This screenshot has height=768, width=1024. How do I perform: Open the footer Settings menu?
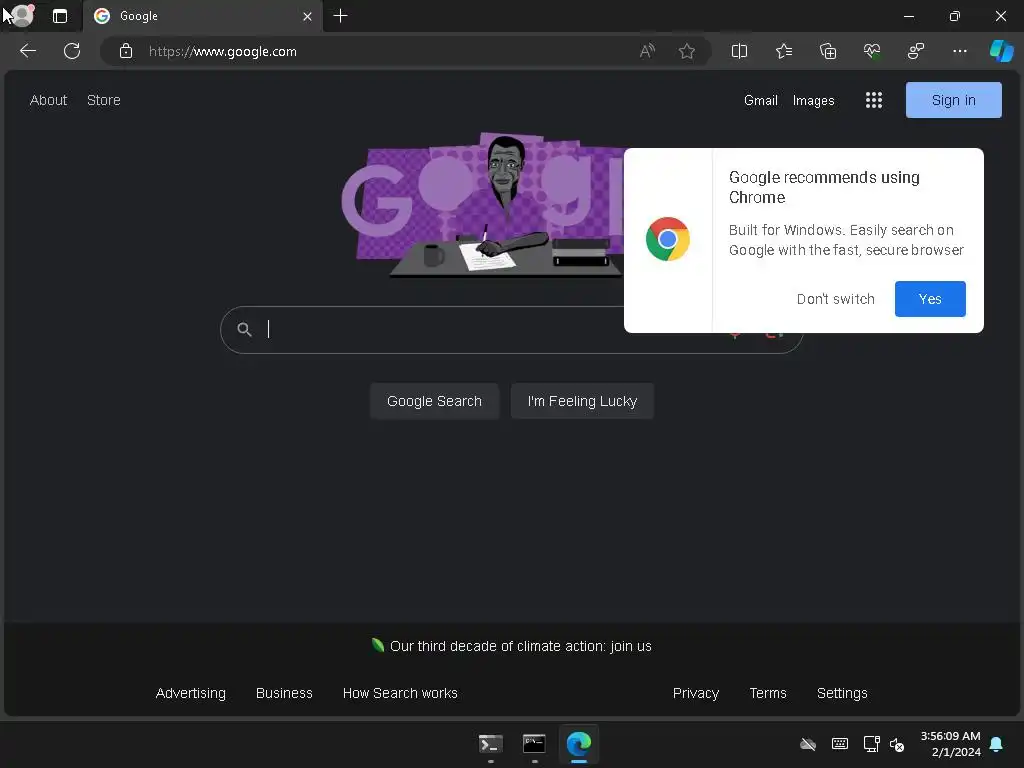(842, 693)
